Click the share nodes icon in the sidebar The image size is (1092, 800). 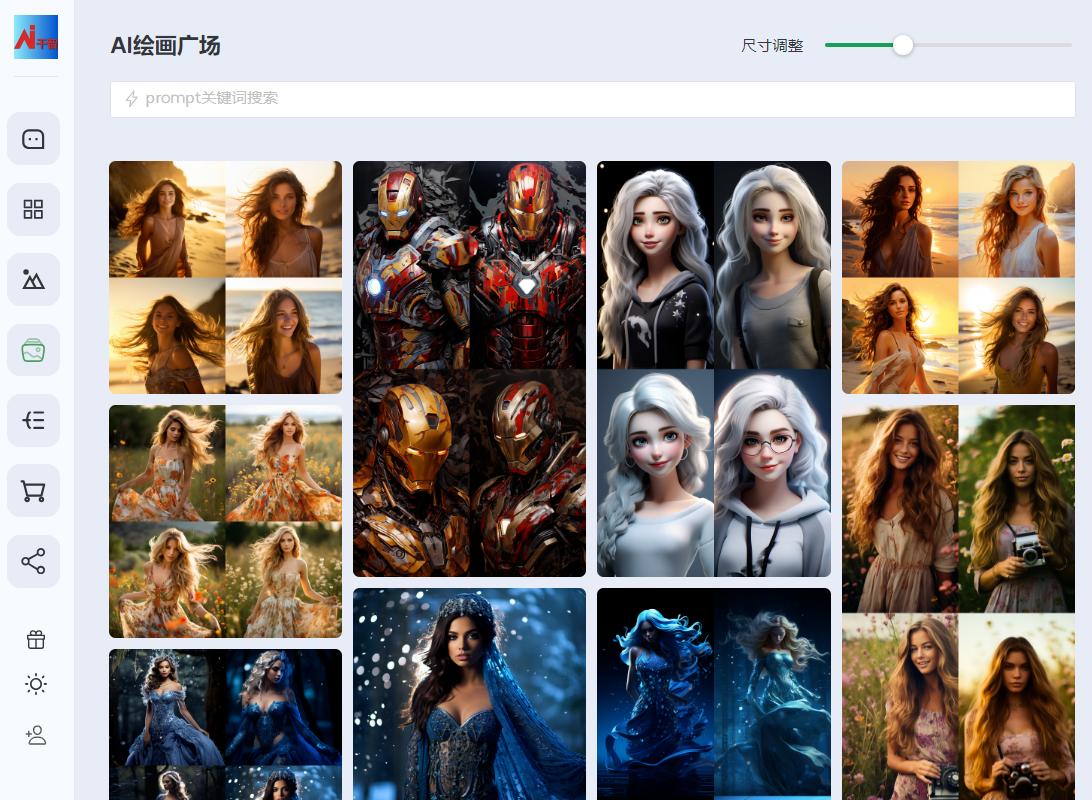(x=33, y=561)
